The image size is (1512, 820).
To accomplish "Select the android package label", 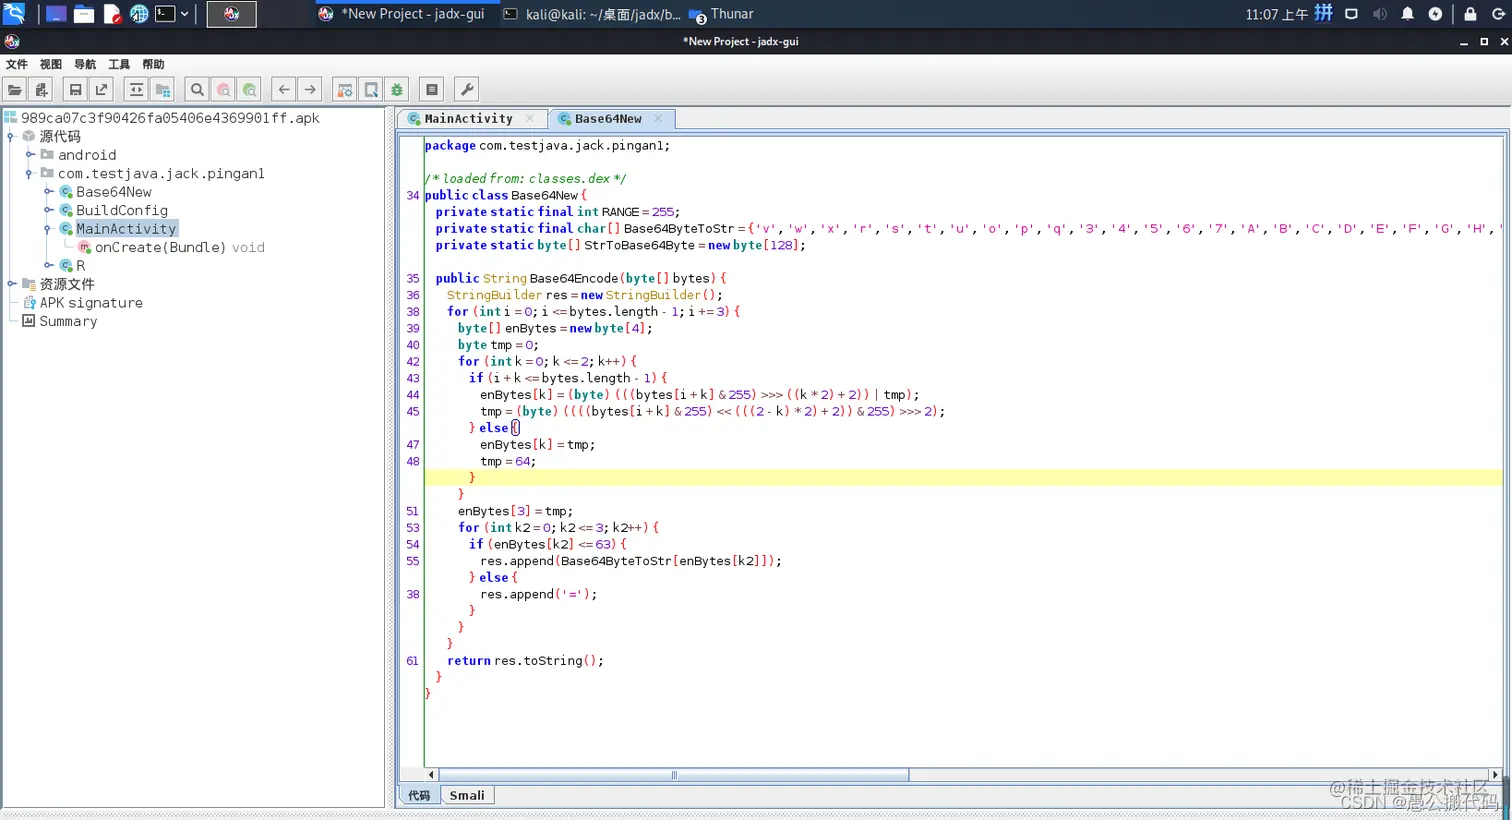I will point(87,155).
